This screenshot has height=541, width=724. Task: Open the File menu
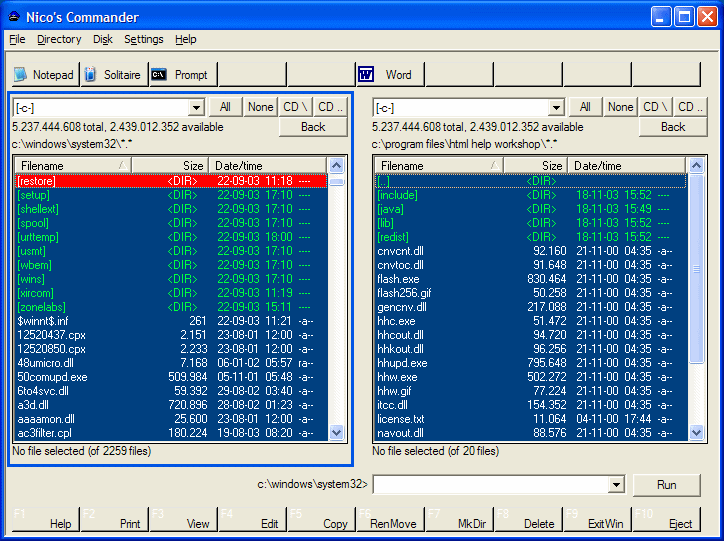click(17, 39)
